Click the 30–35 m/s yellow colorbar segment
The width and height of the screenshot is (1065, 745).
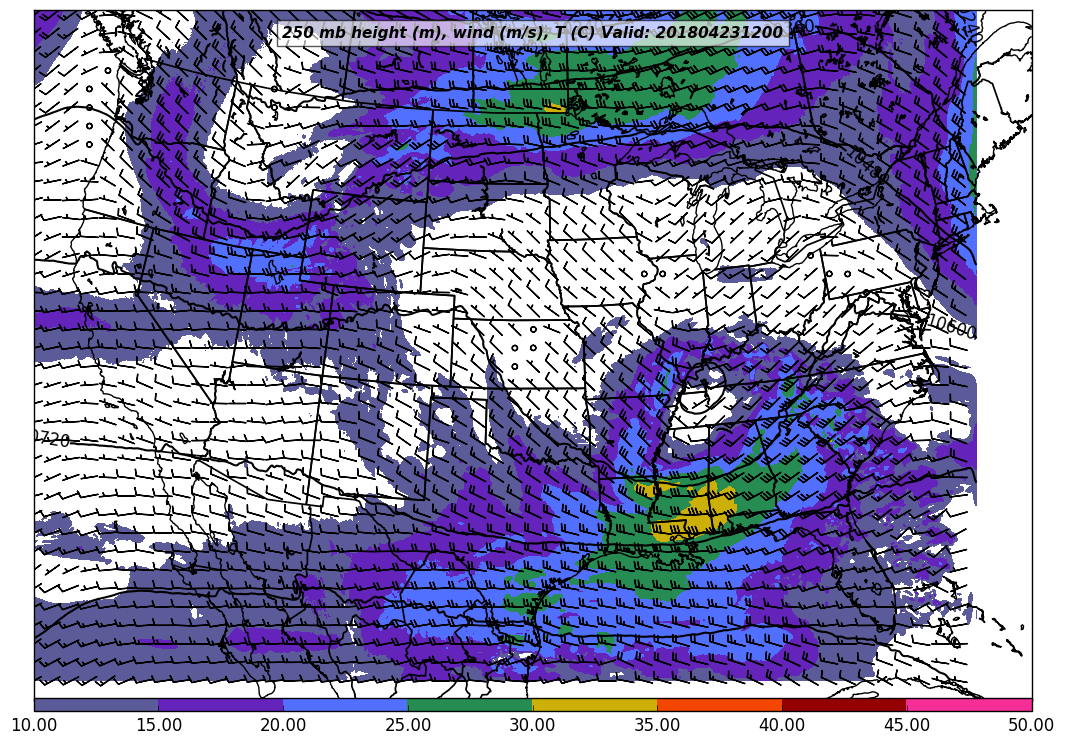pos(595,705)
